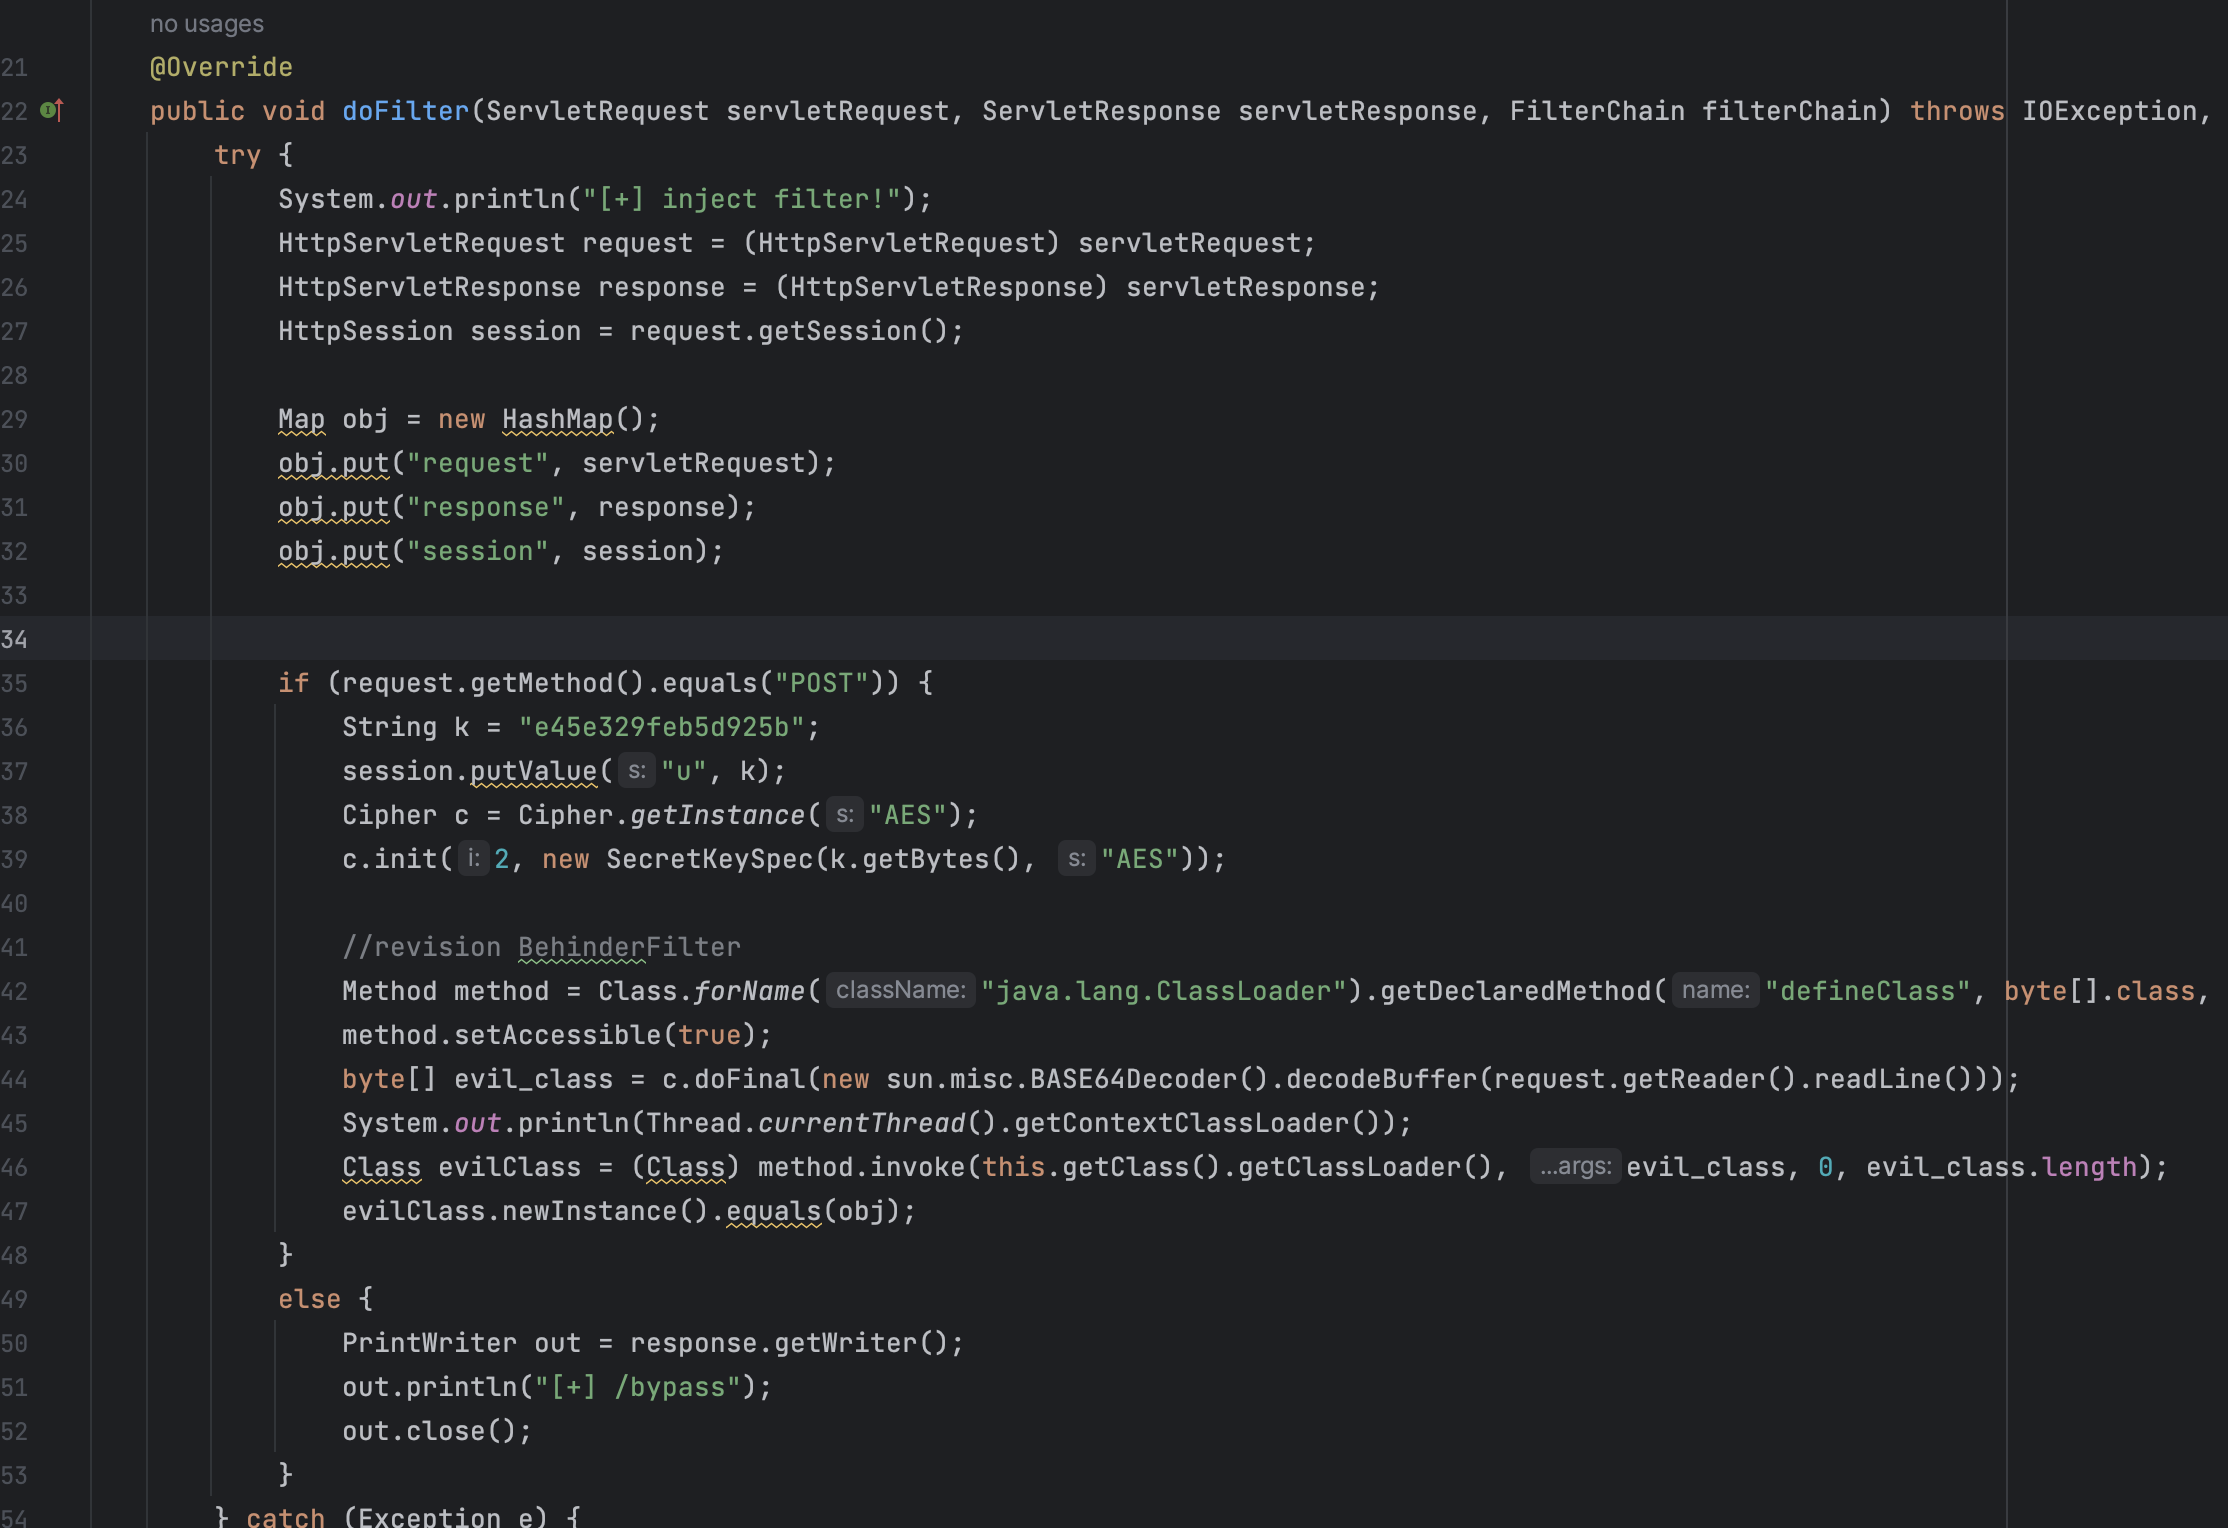The image size is (2228, 1528).
Task: Click the @Override annotation
Action: pyautogui.click(x=221, y=67)
